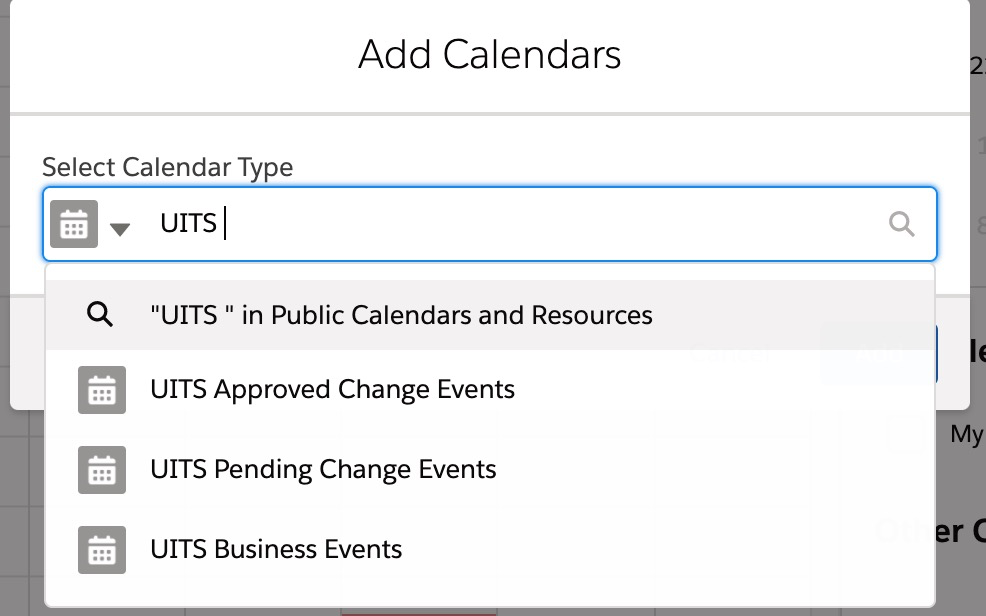This screenshot has width=986, height=616.
Task: Click the calendar picker icon left of the dropdown arrow
Action: pyautogui.click(x=74, y=223)
